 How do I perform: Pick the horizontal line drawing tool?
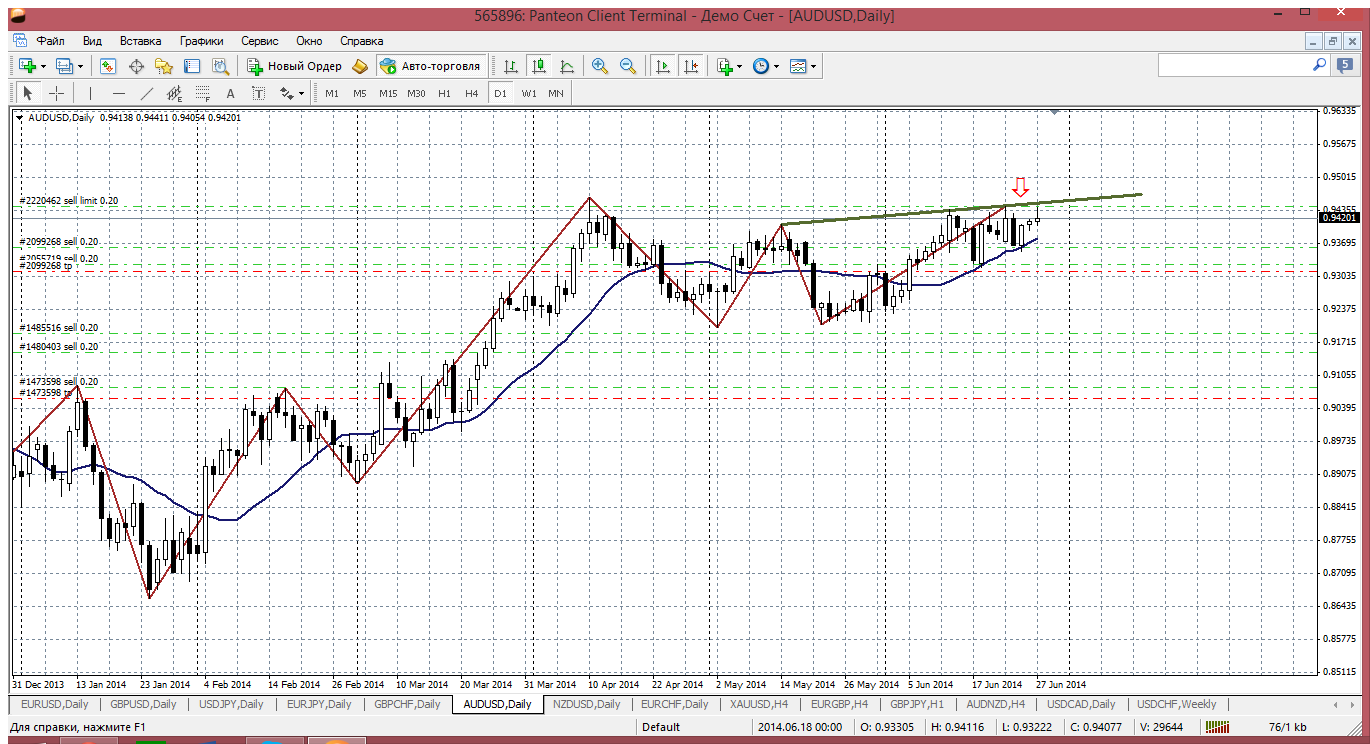[119, 93]
